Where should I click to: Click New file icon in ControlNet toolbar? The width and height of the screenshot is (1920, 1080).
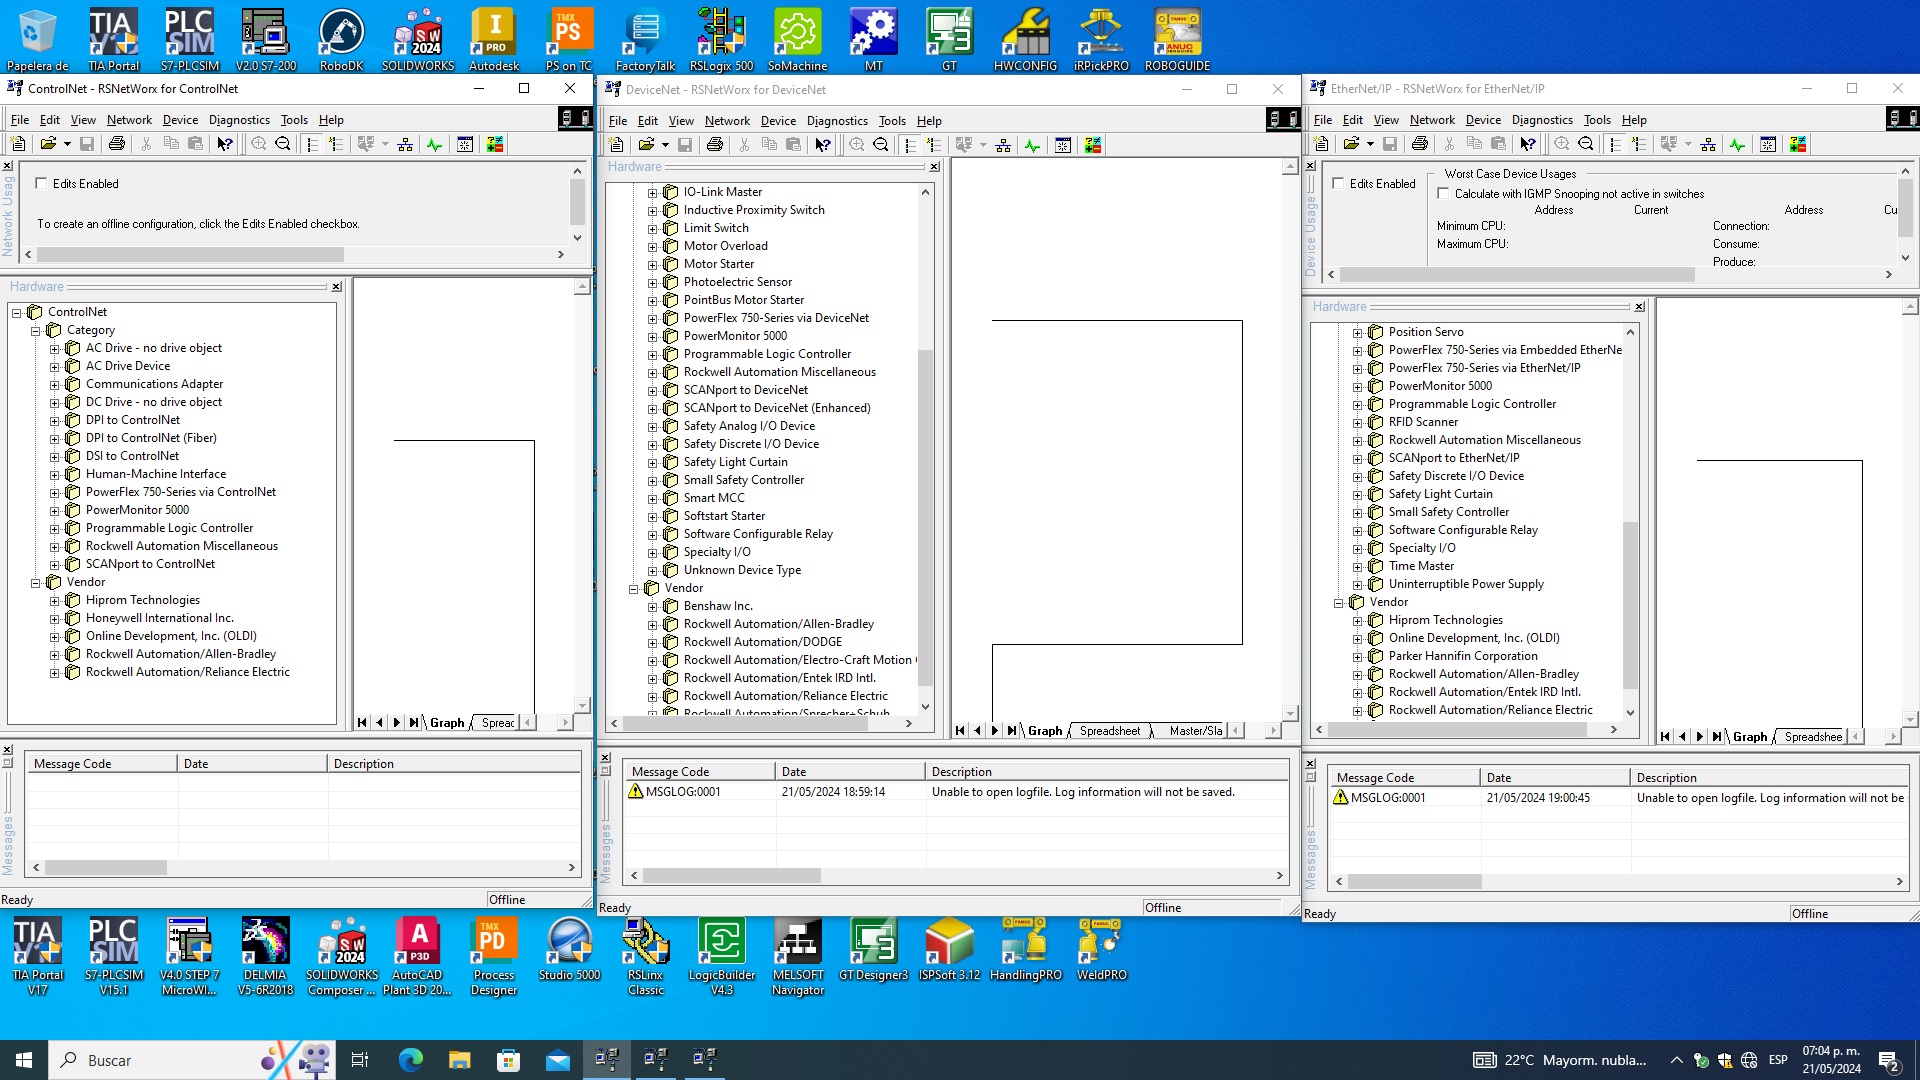(x=18, y=144)
